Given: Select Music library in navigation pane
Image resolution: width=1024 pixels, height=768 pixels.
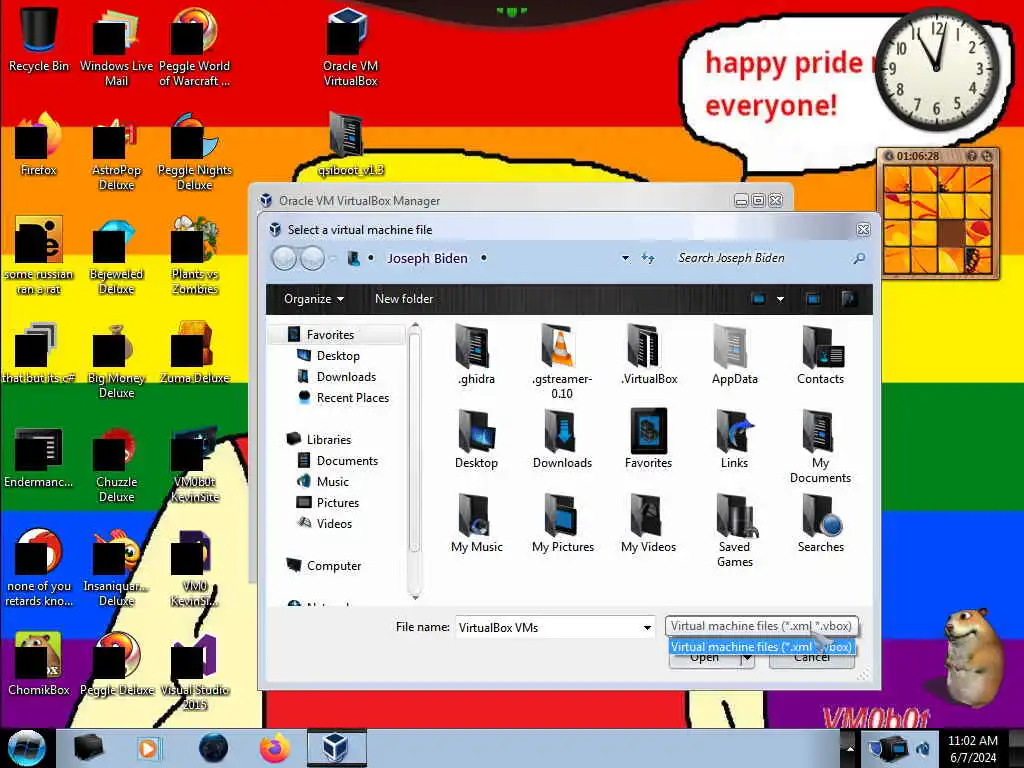Looking at the screenshot, I should (332, 481).
